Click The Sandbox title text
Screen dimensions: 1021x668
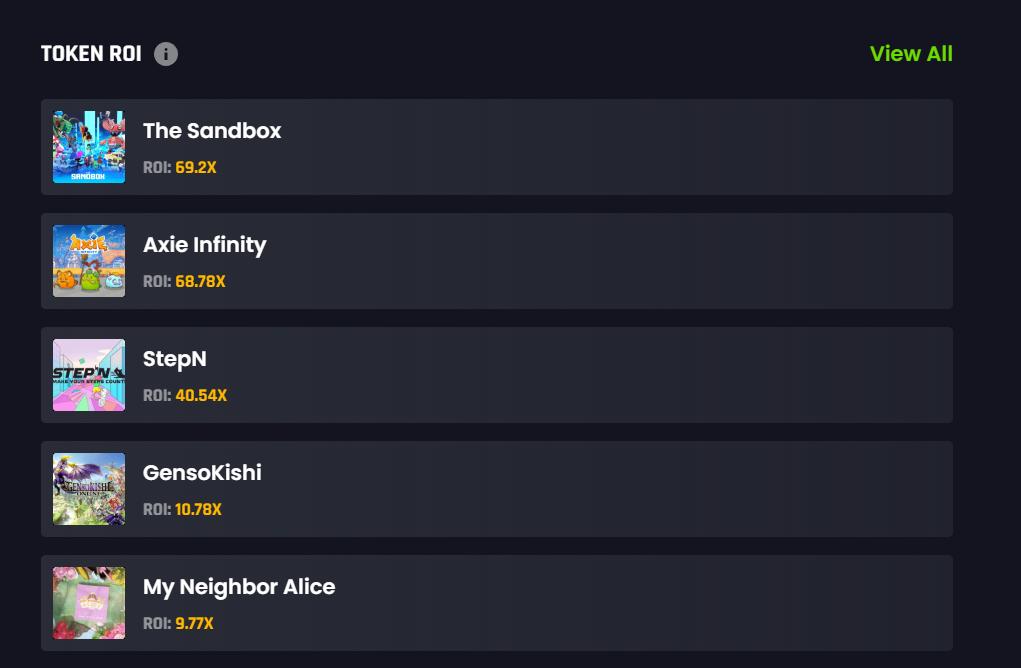(212, 131)
